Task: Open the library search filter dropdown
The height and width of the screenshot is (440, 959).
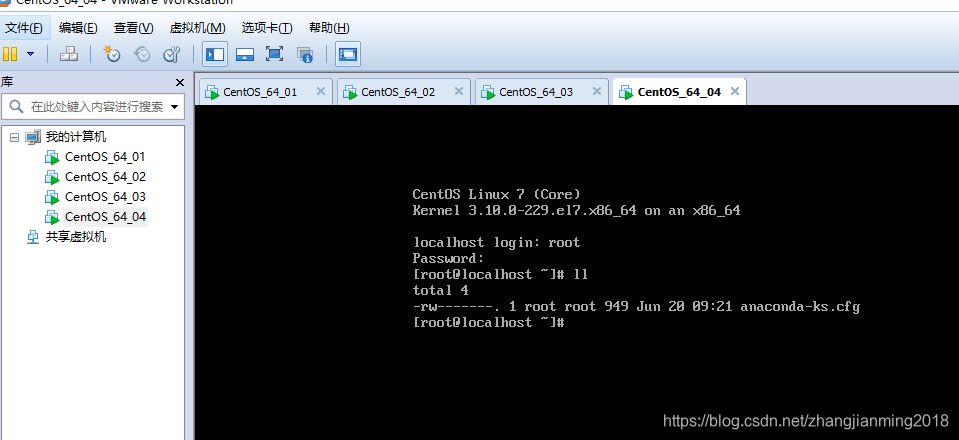Action: pos(174,107)
